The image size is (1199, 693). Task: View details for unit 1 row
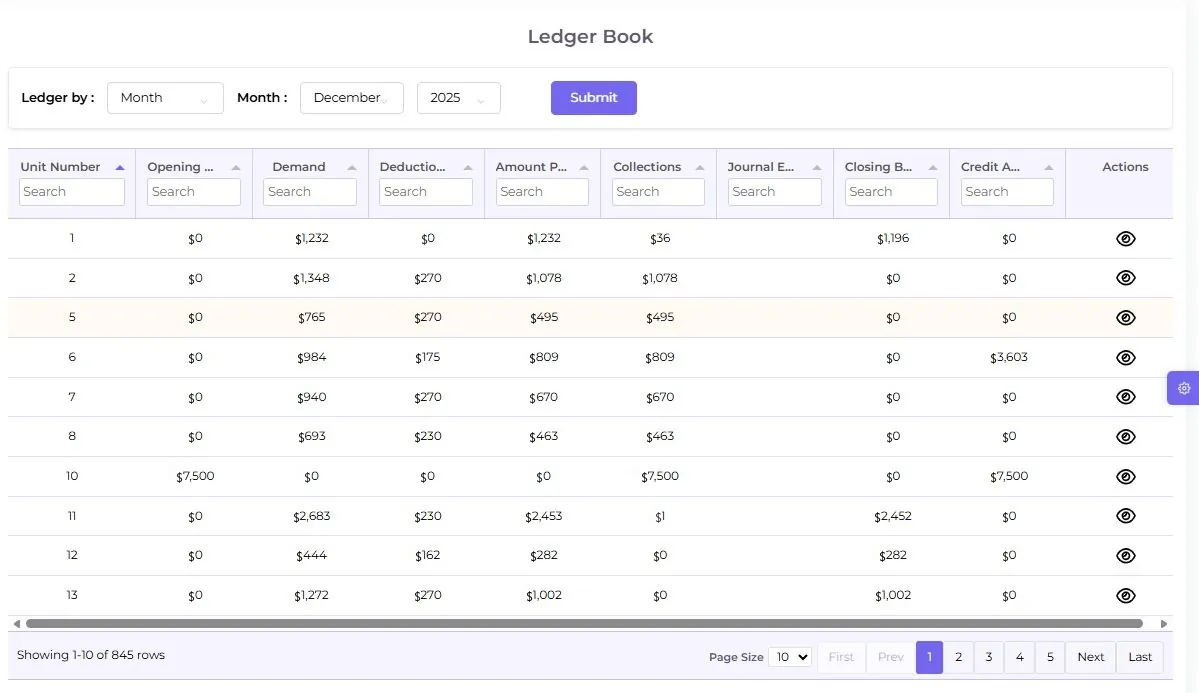click(x=1125, y=239)
